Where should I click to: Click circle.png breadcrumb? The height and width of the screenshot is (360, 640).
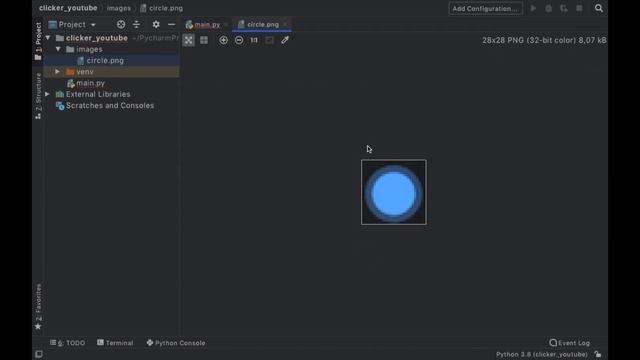tap(162, 8)
